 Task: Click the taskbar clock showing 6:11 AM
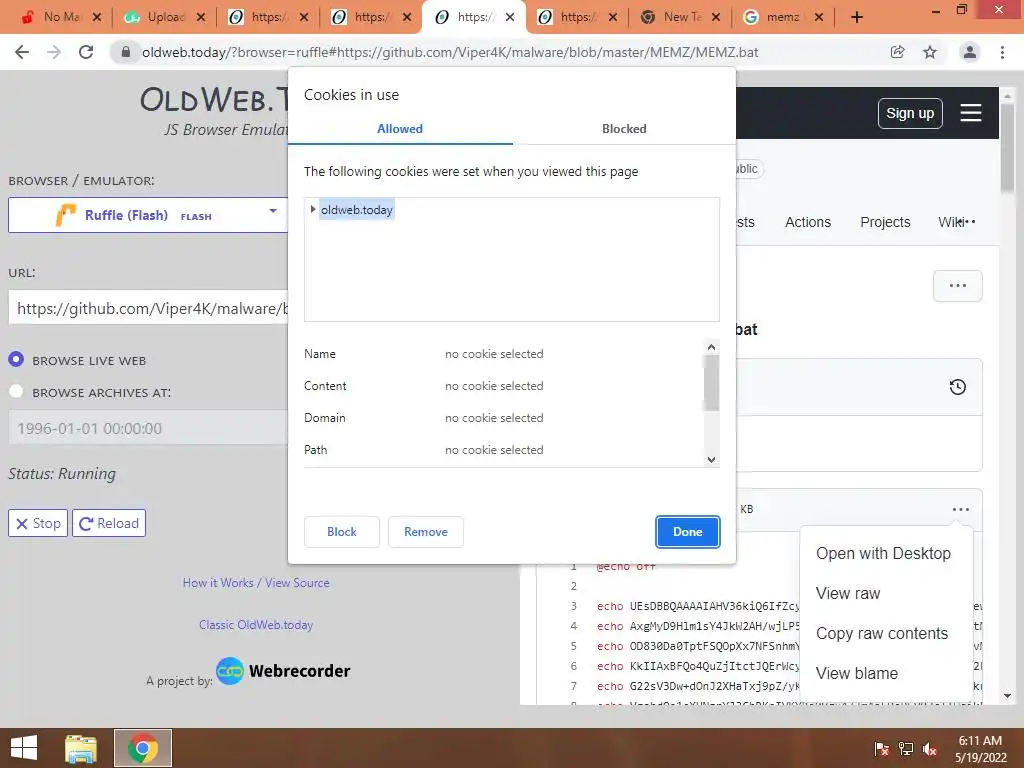click(980, 748)
